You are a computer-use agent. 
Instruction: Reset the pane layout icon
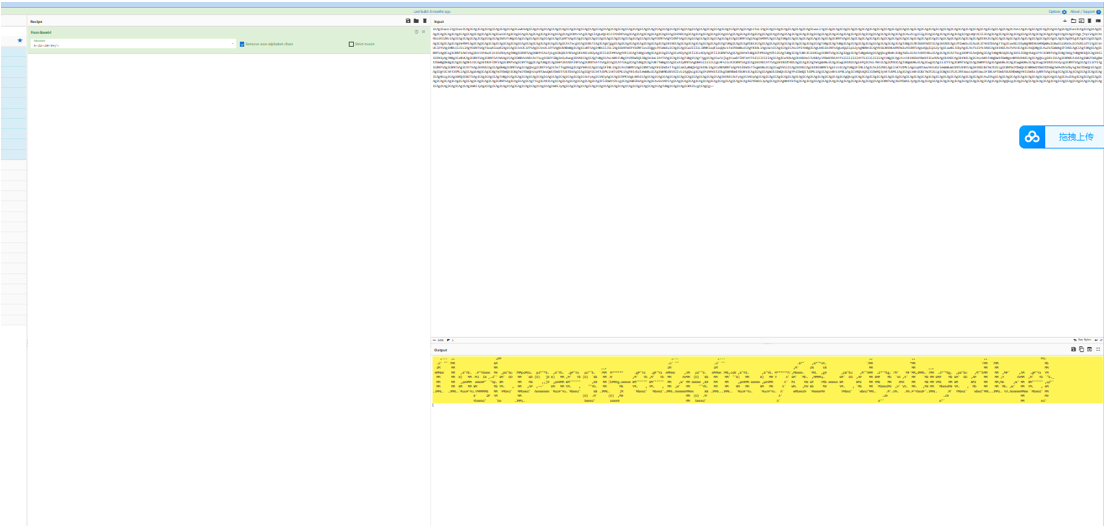point(1098,20)
